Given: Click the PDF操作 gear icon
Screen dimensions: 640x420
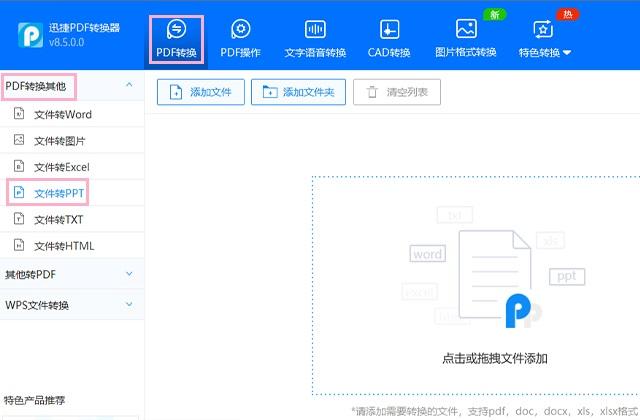Looking at the screenshot, I should pos(240,29).
